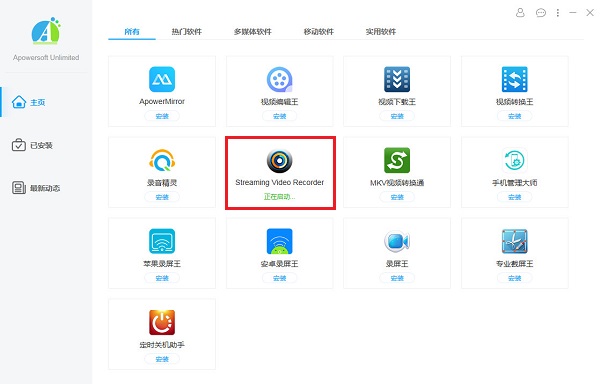Click the 视频下载王 download icon
The width and height of the screenshot is (600, 384).
[x=397, y=79]
